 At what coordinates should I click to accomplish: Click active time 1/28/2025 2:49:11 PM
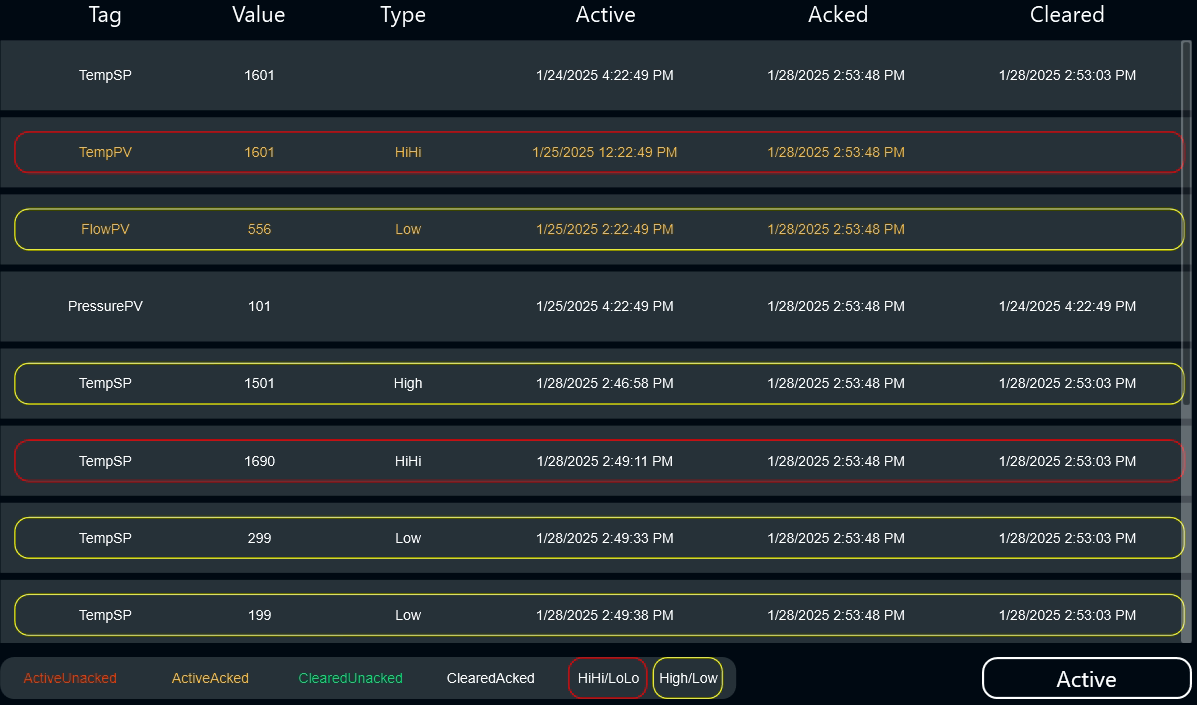tap(605, 462)
